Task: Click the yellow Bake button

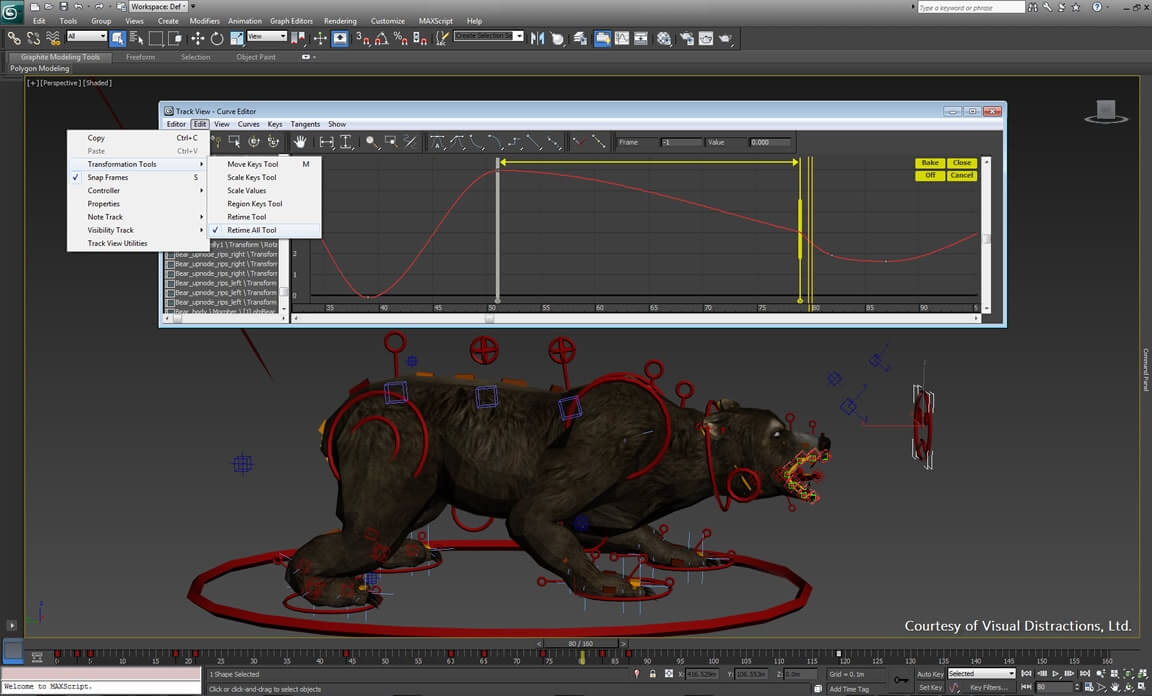Action: [x=929, y=163]
